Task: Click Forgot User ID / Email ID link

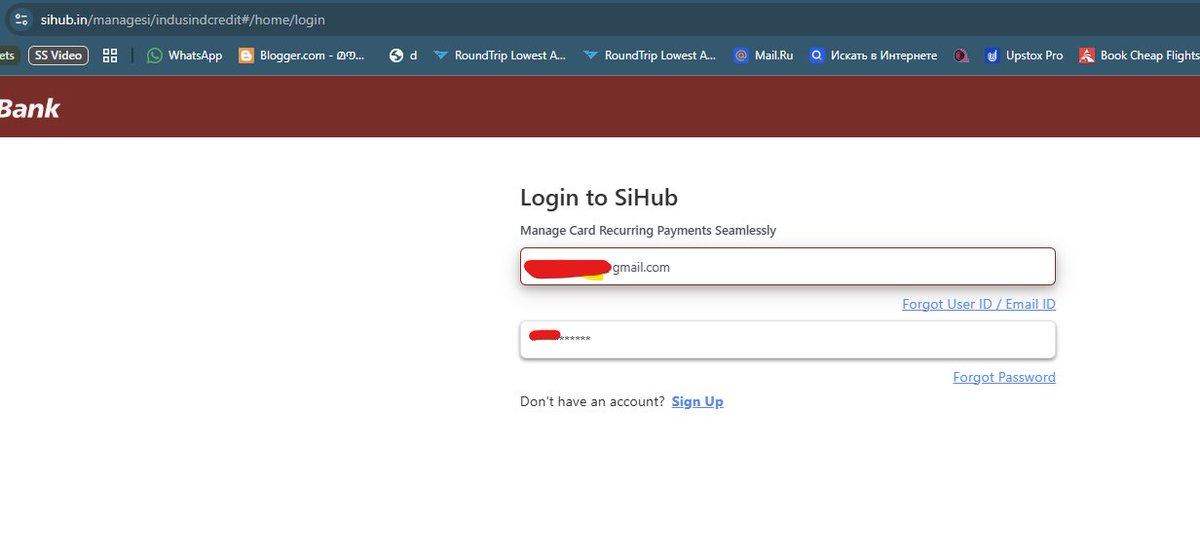Action: [979, 304]
